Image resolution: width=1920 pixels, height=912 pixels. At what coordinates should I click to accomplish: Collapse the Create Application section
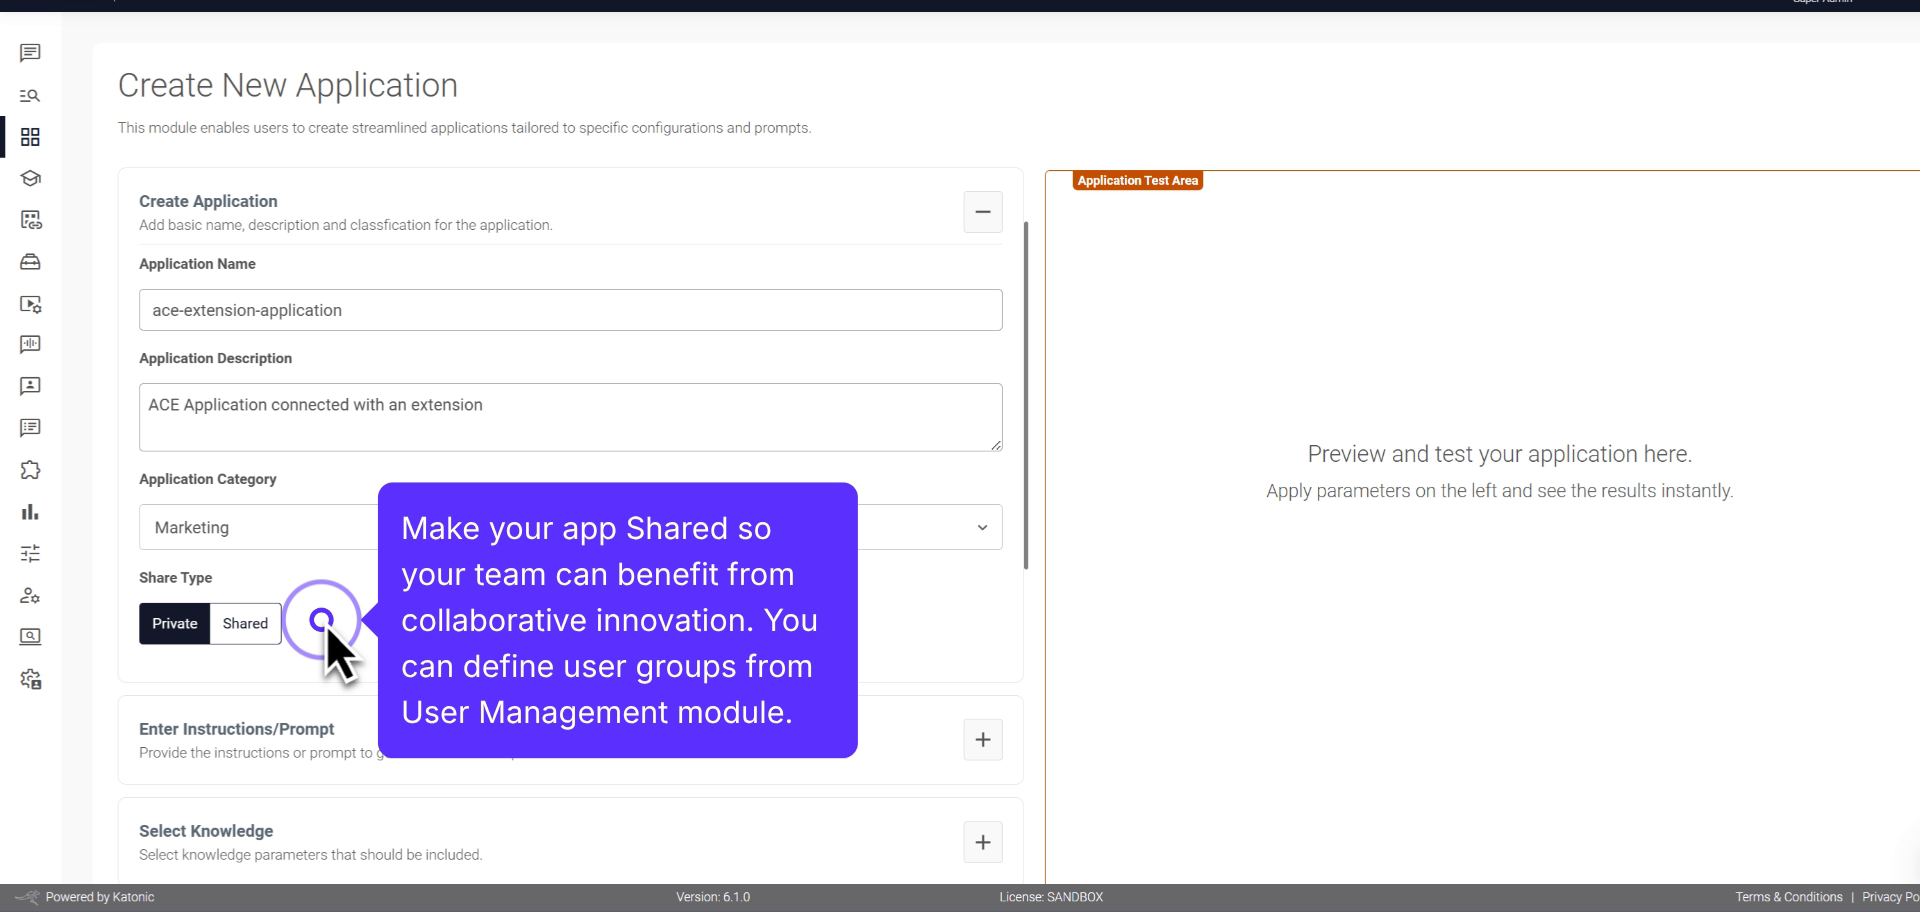click(x=982, y=212)
